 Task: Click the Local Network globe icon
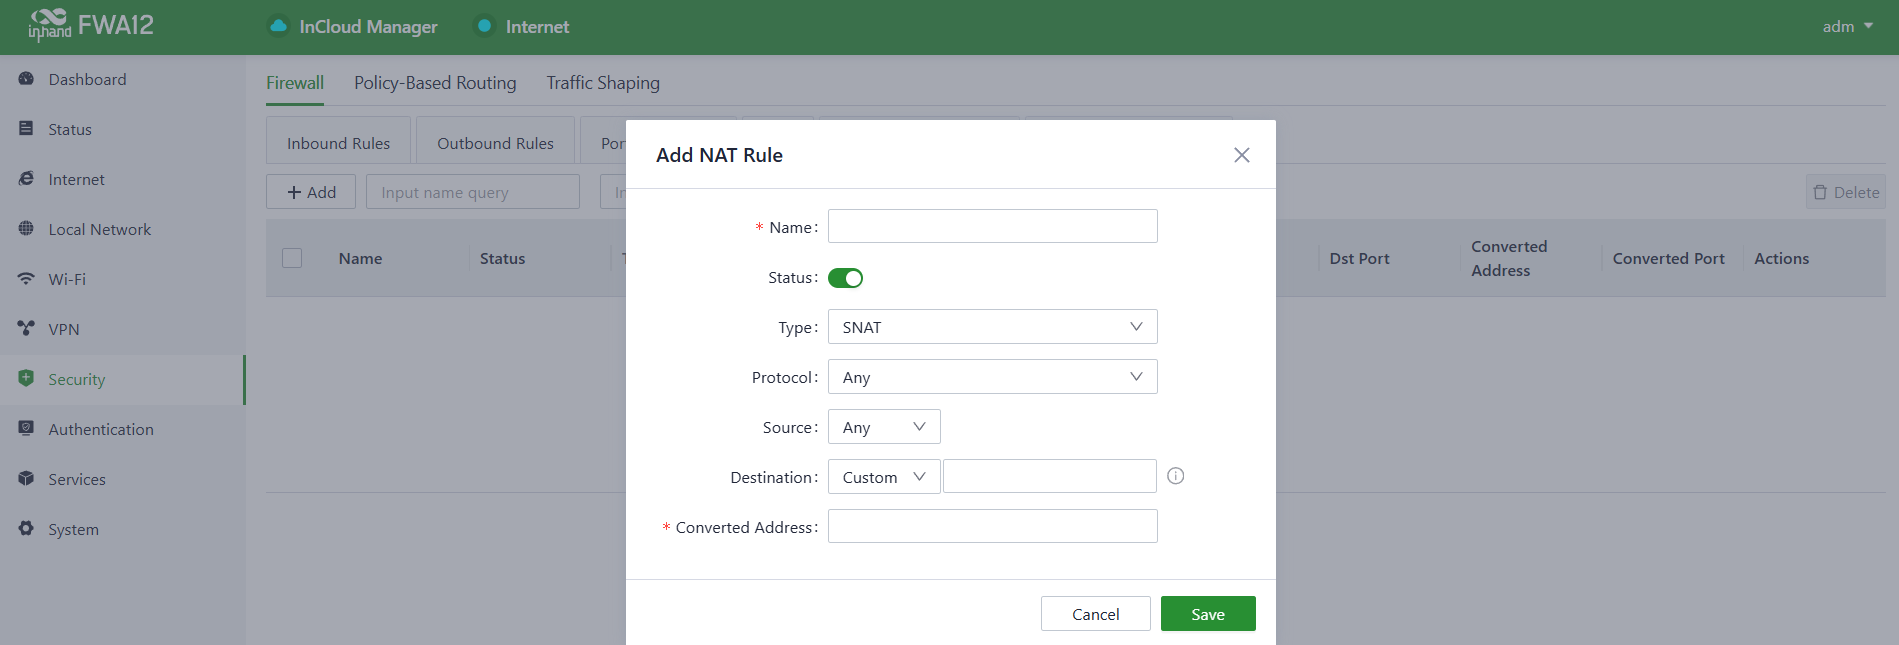(26, 229)
